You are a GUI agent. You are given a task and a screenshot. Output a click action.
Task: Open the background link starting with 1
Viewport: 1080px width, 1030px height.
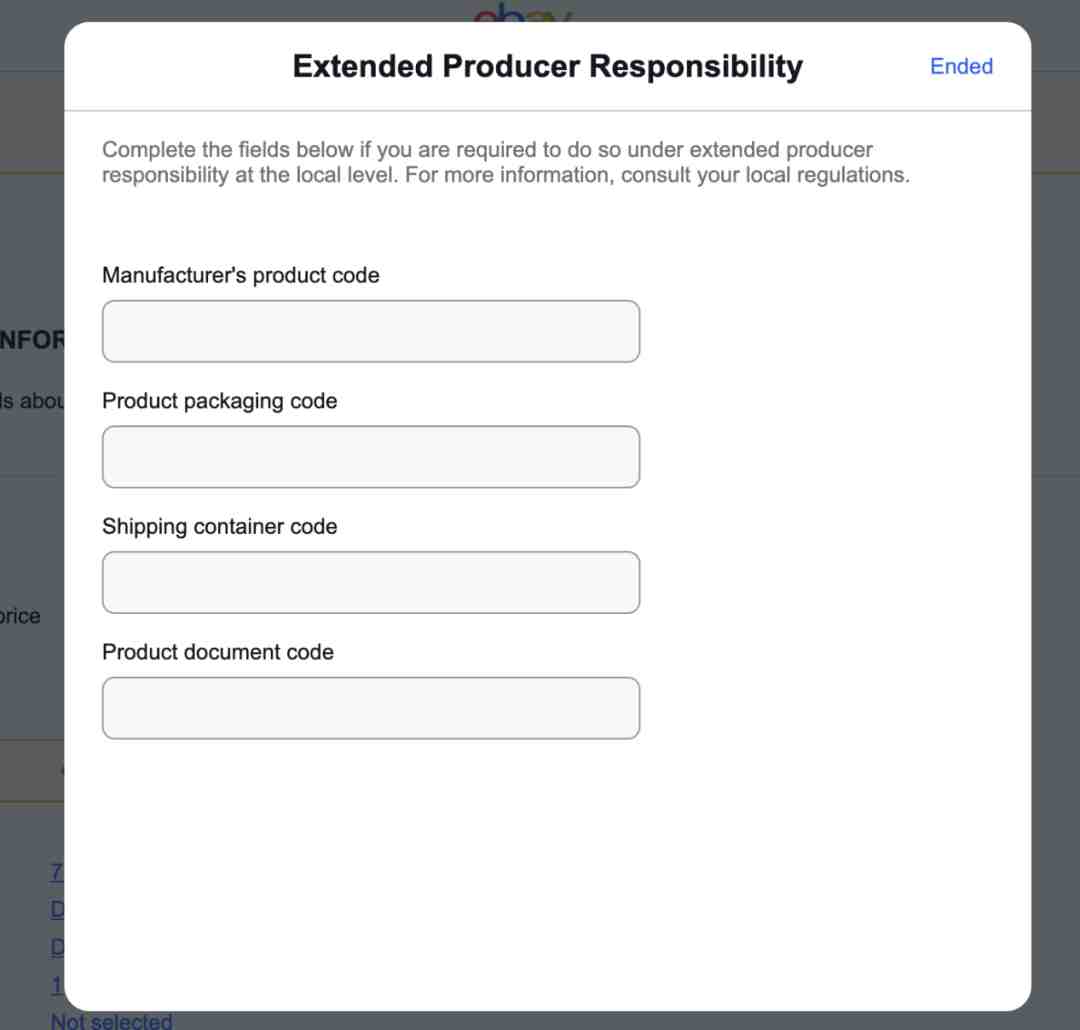[x=56, y=985]
